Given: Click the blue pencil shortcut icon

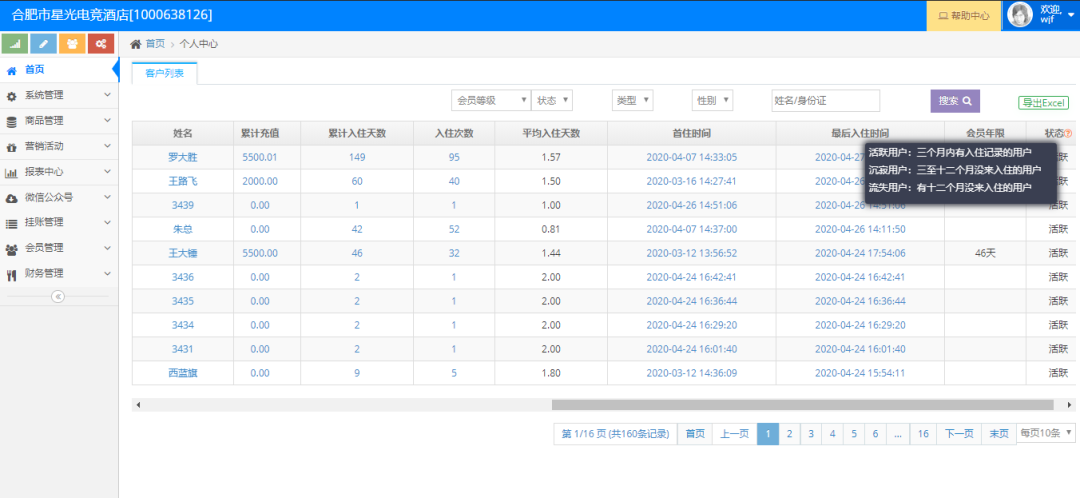Looking at the screenshot, I should (x=43, y=43).
